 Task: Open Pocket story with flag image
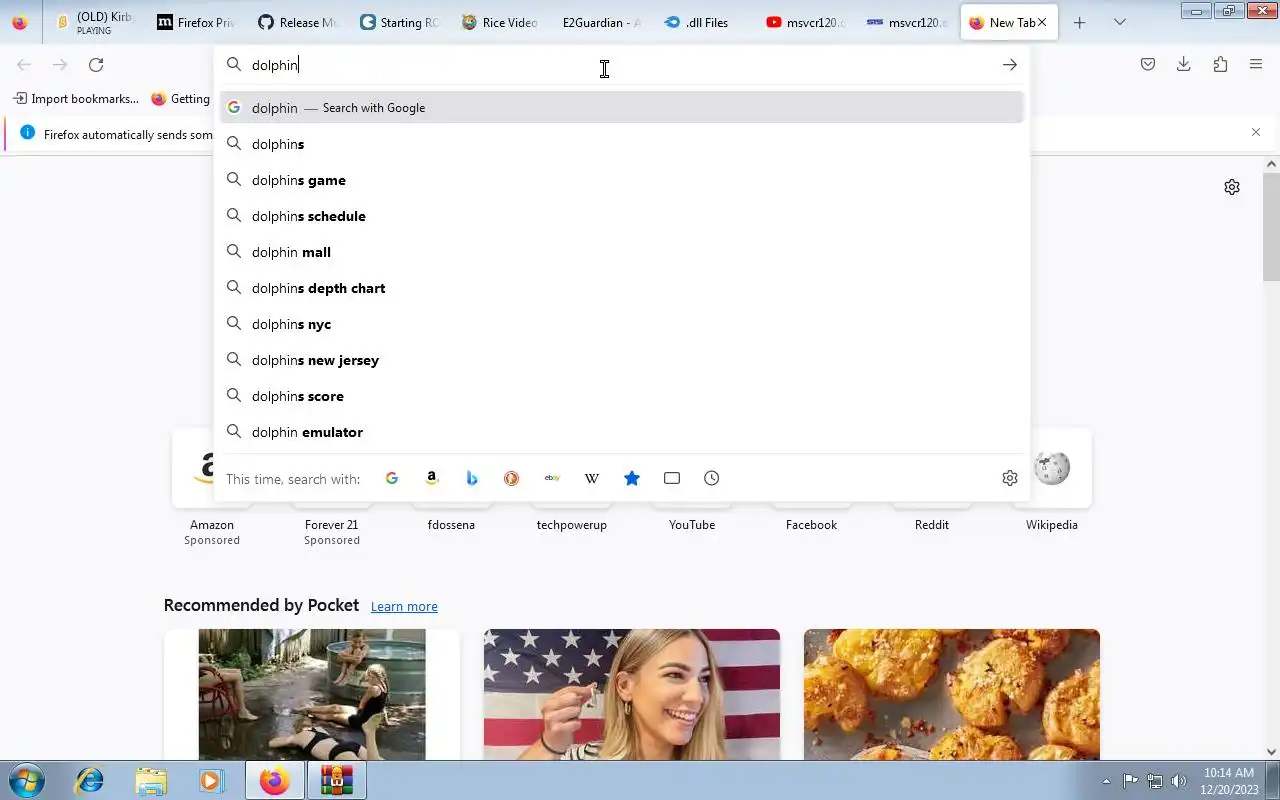pyautogui.click(x=632, y=694)
